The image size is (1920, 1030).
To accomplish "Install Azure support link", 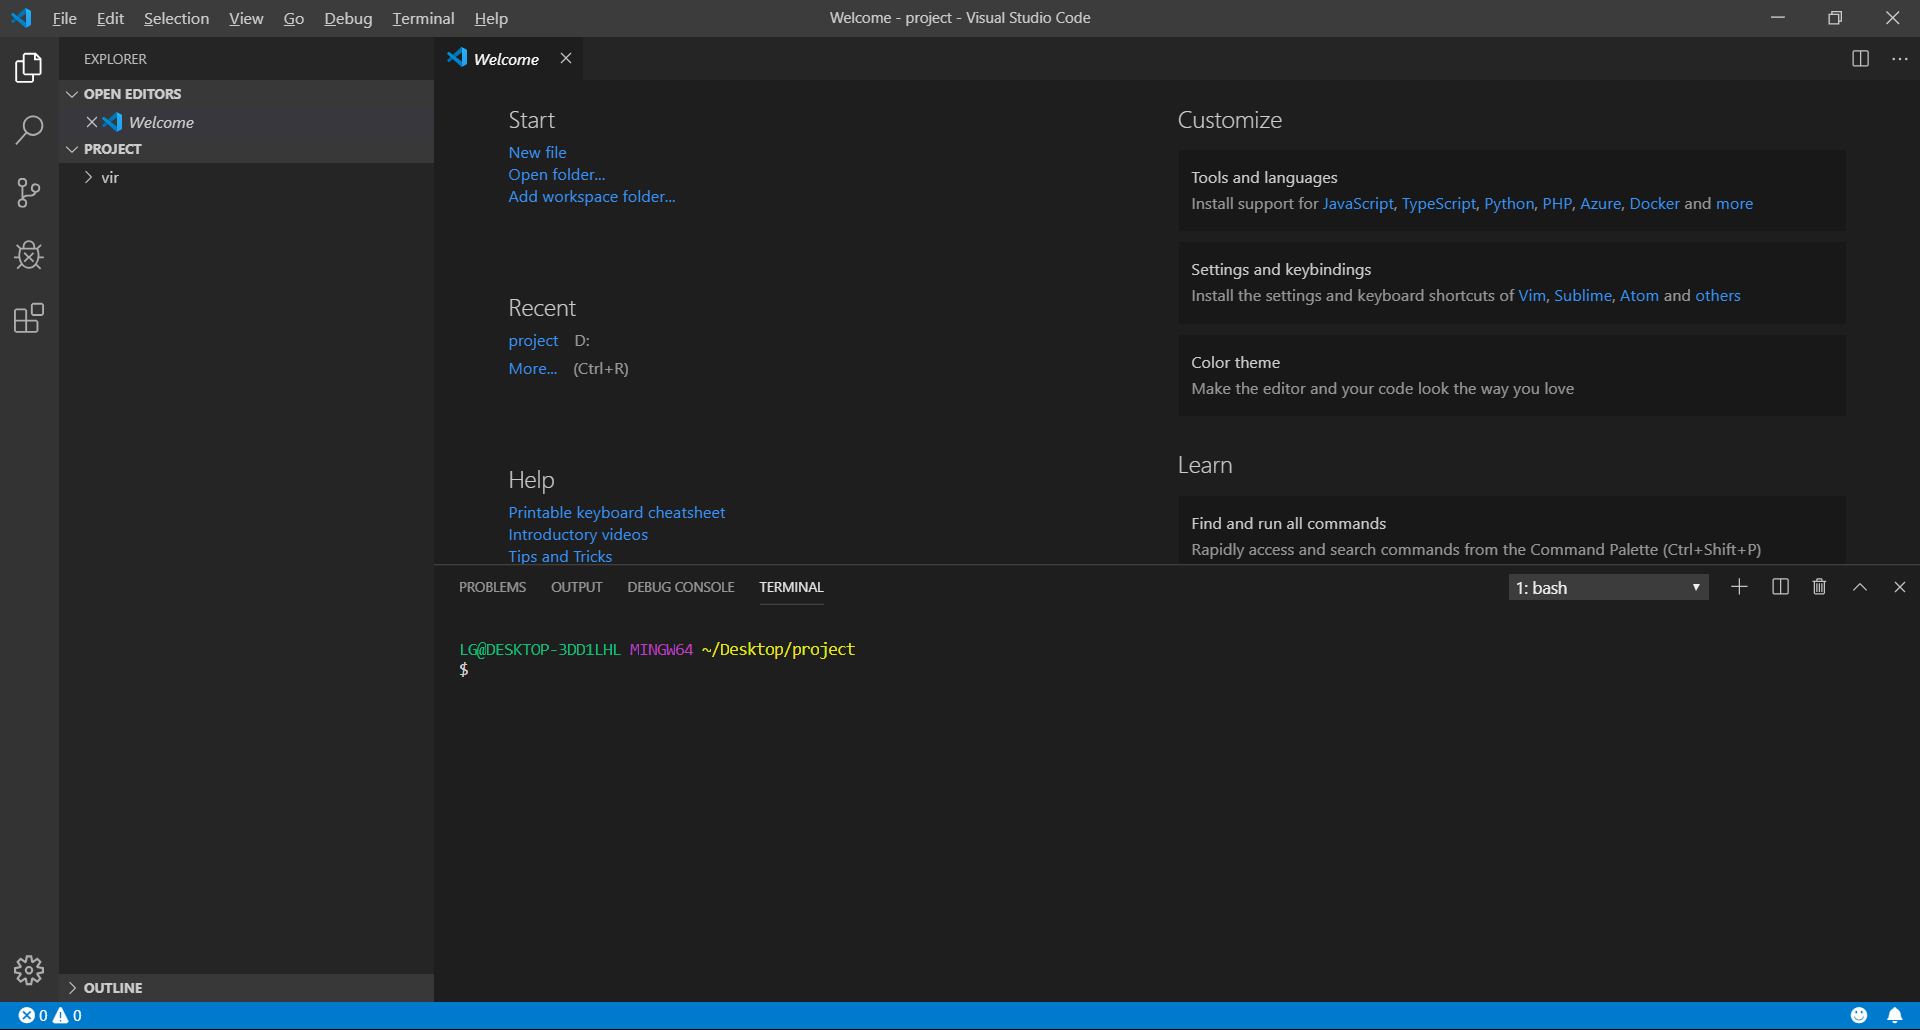I will 1600,203.
